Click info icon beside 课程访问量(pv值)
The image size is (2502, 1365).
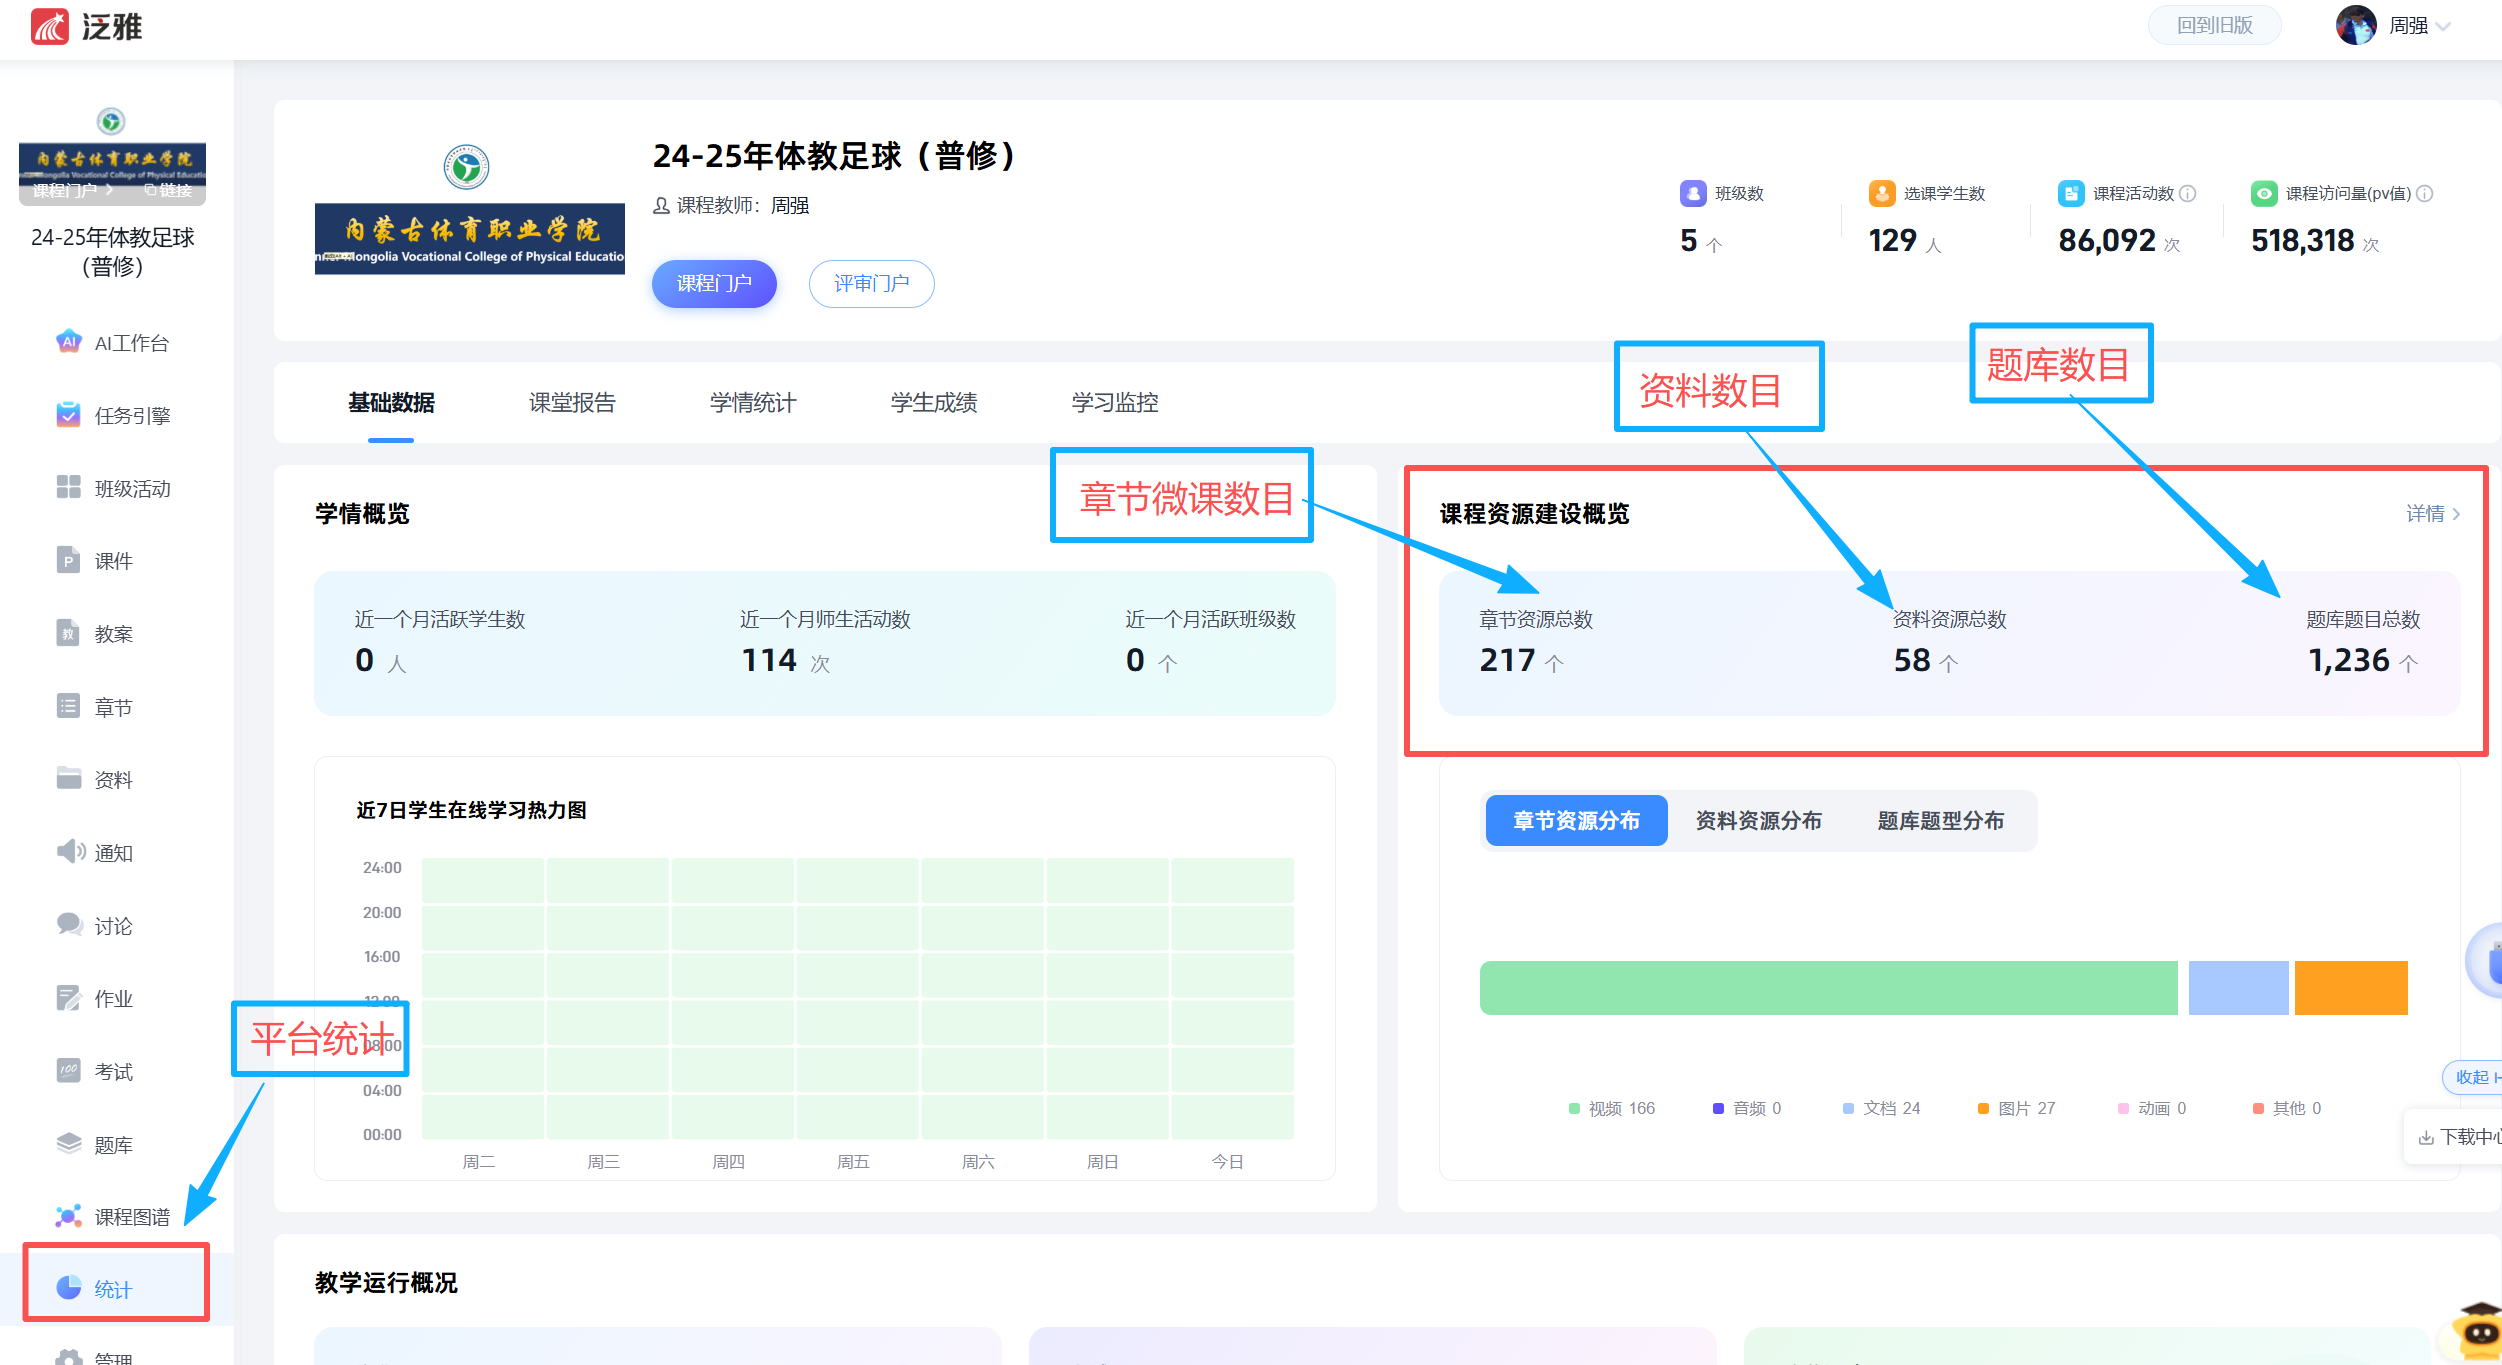point(2425,193)
